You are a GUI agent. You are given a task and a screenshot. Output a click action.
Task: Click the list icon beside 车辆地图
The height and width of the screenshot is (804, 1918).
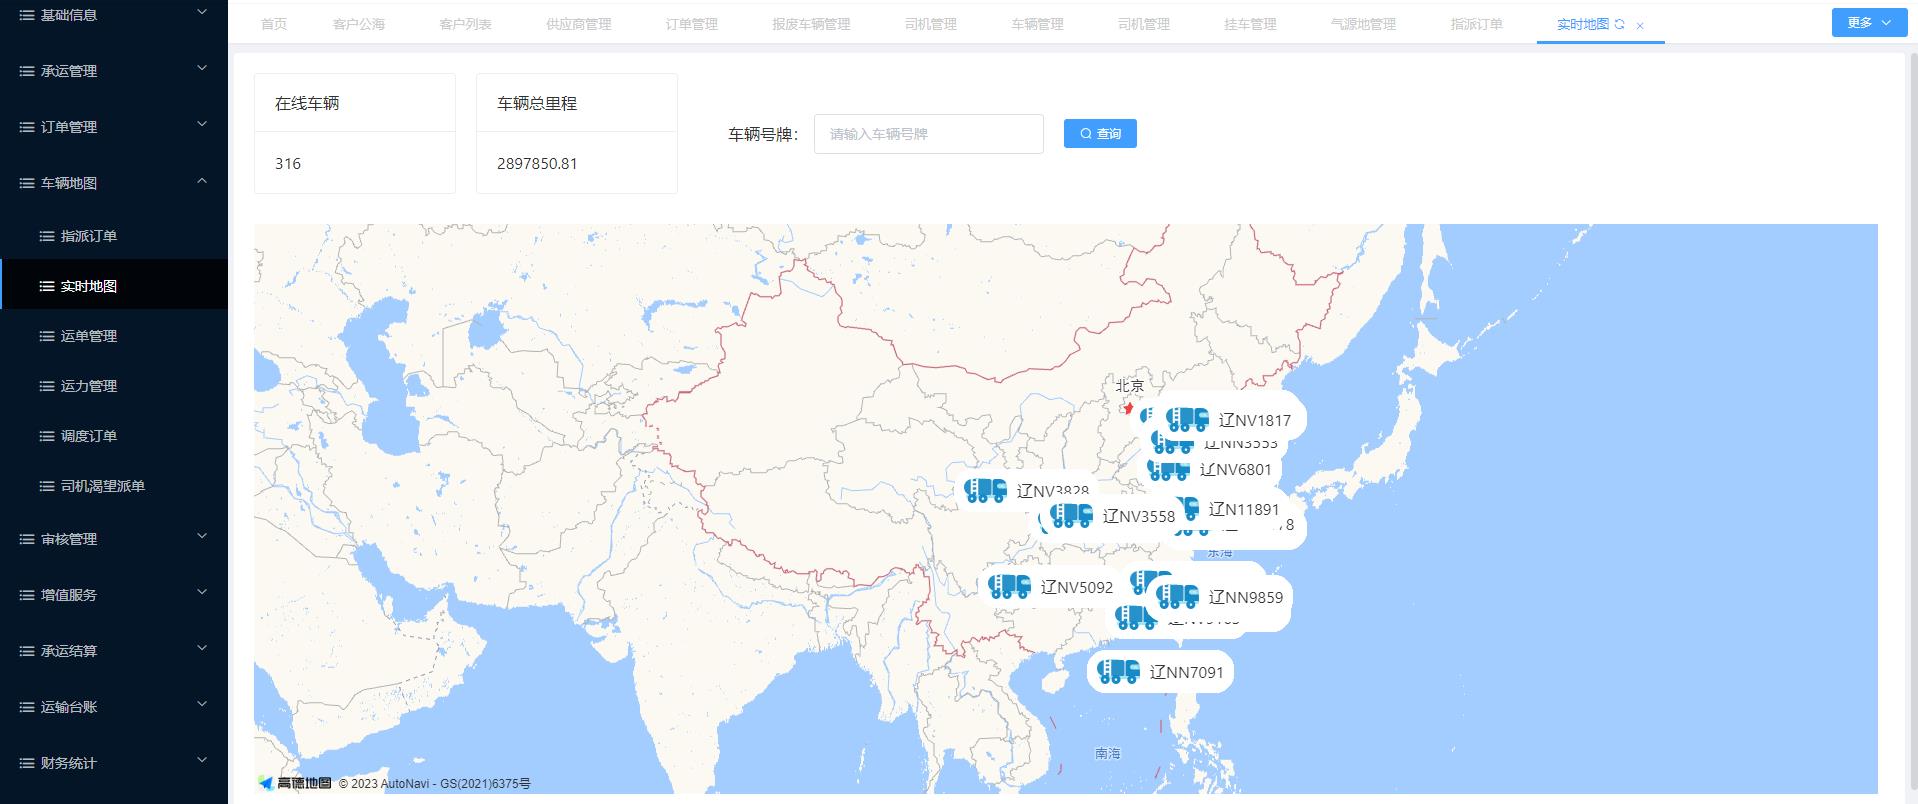pyautogui.click(x=27, y=183)
